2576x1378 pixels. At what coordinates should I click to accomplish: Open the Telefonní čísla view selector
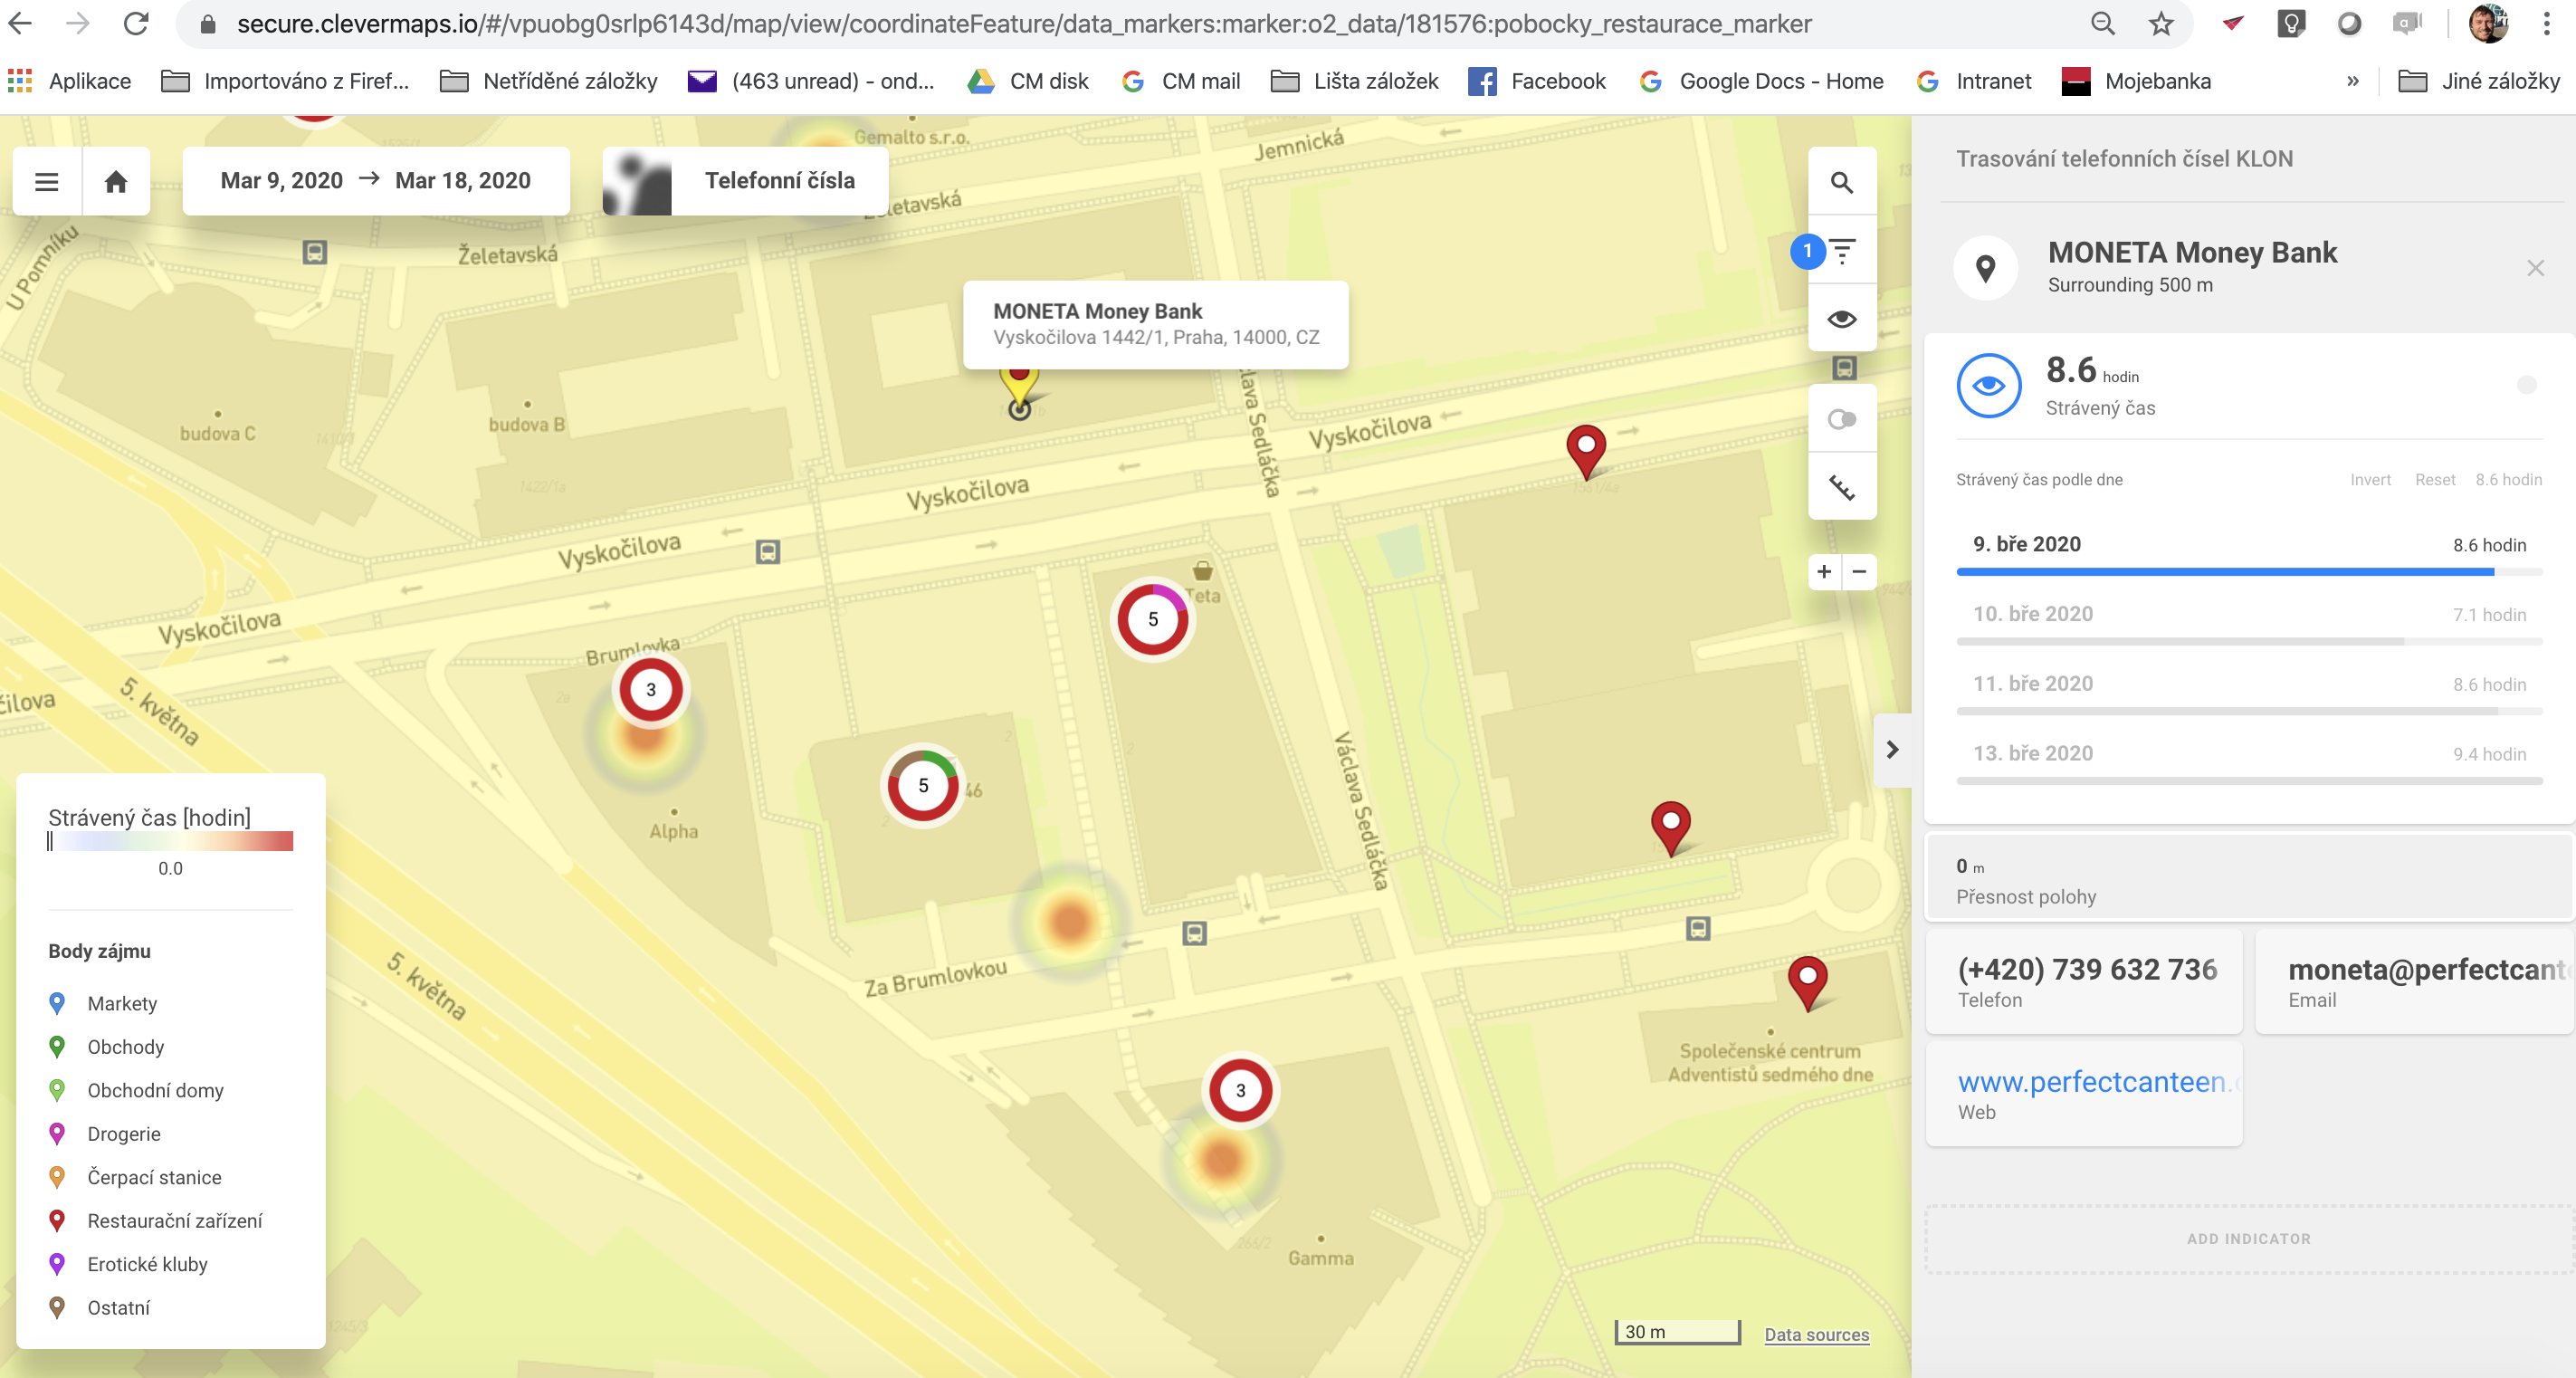click(745, 181)
